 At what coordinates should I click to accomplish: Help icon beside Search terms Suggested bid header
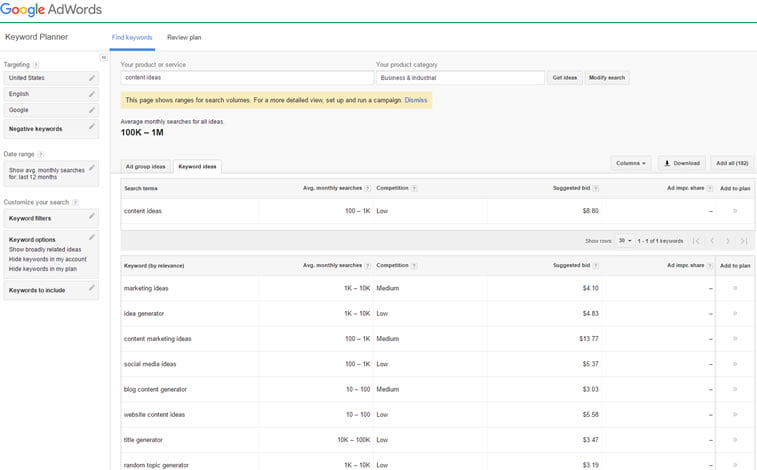[595, 188]
